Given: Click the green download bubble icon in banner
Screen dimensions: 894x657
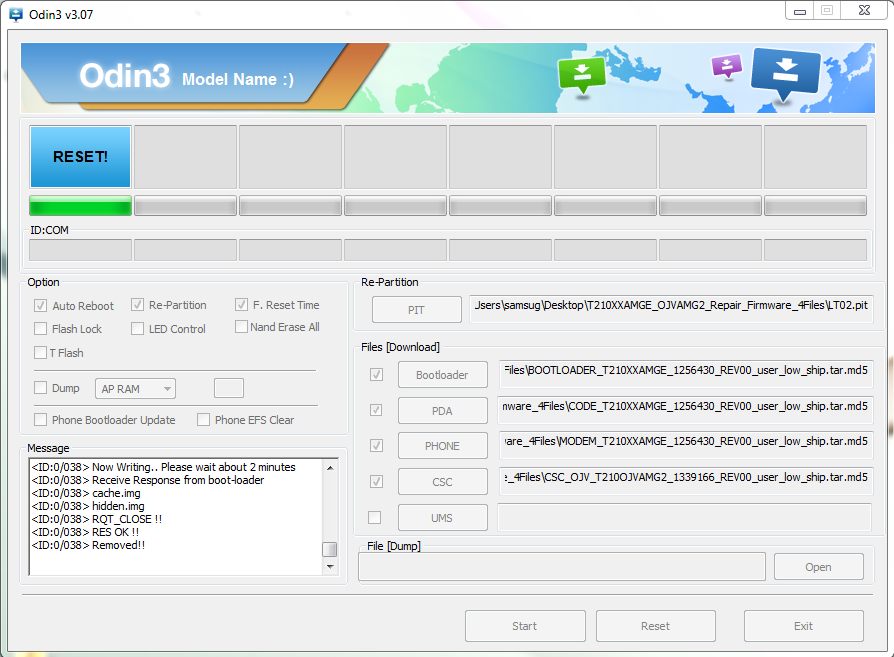Looking at the screenshot, I should click(582, 75).
